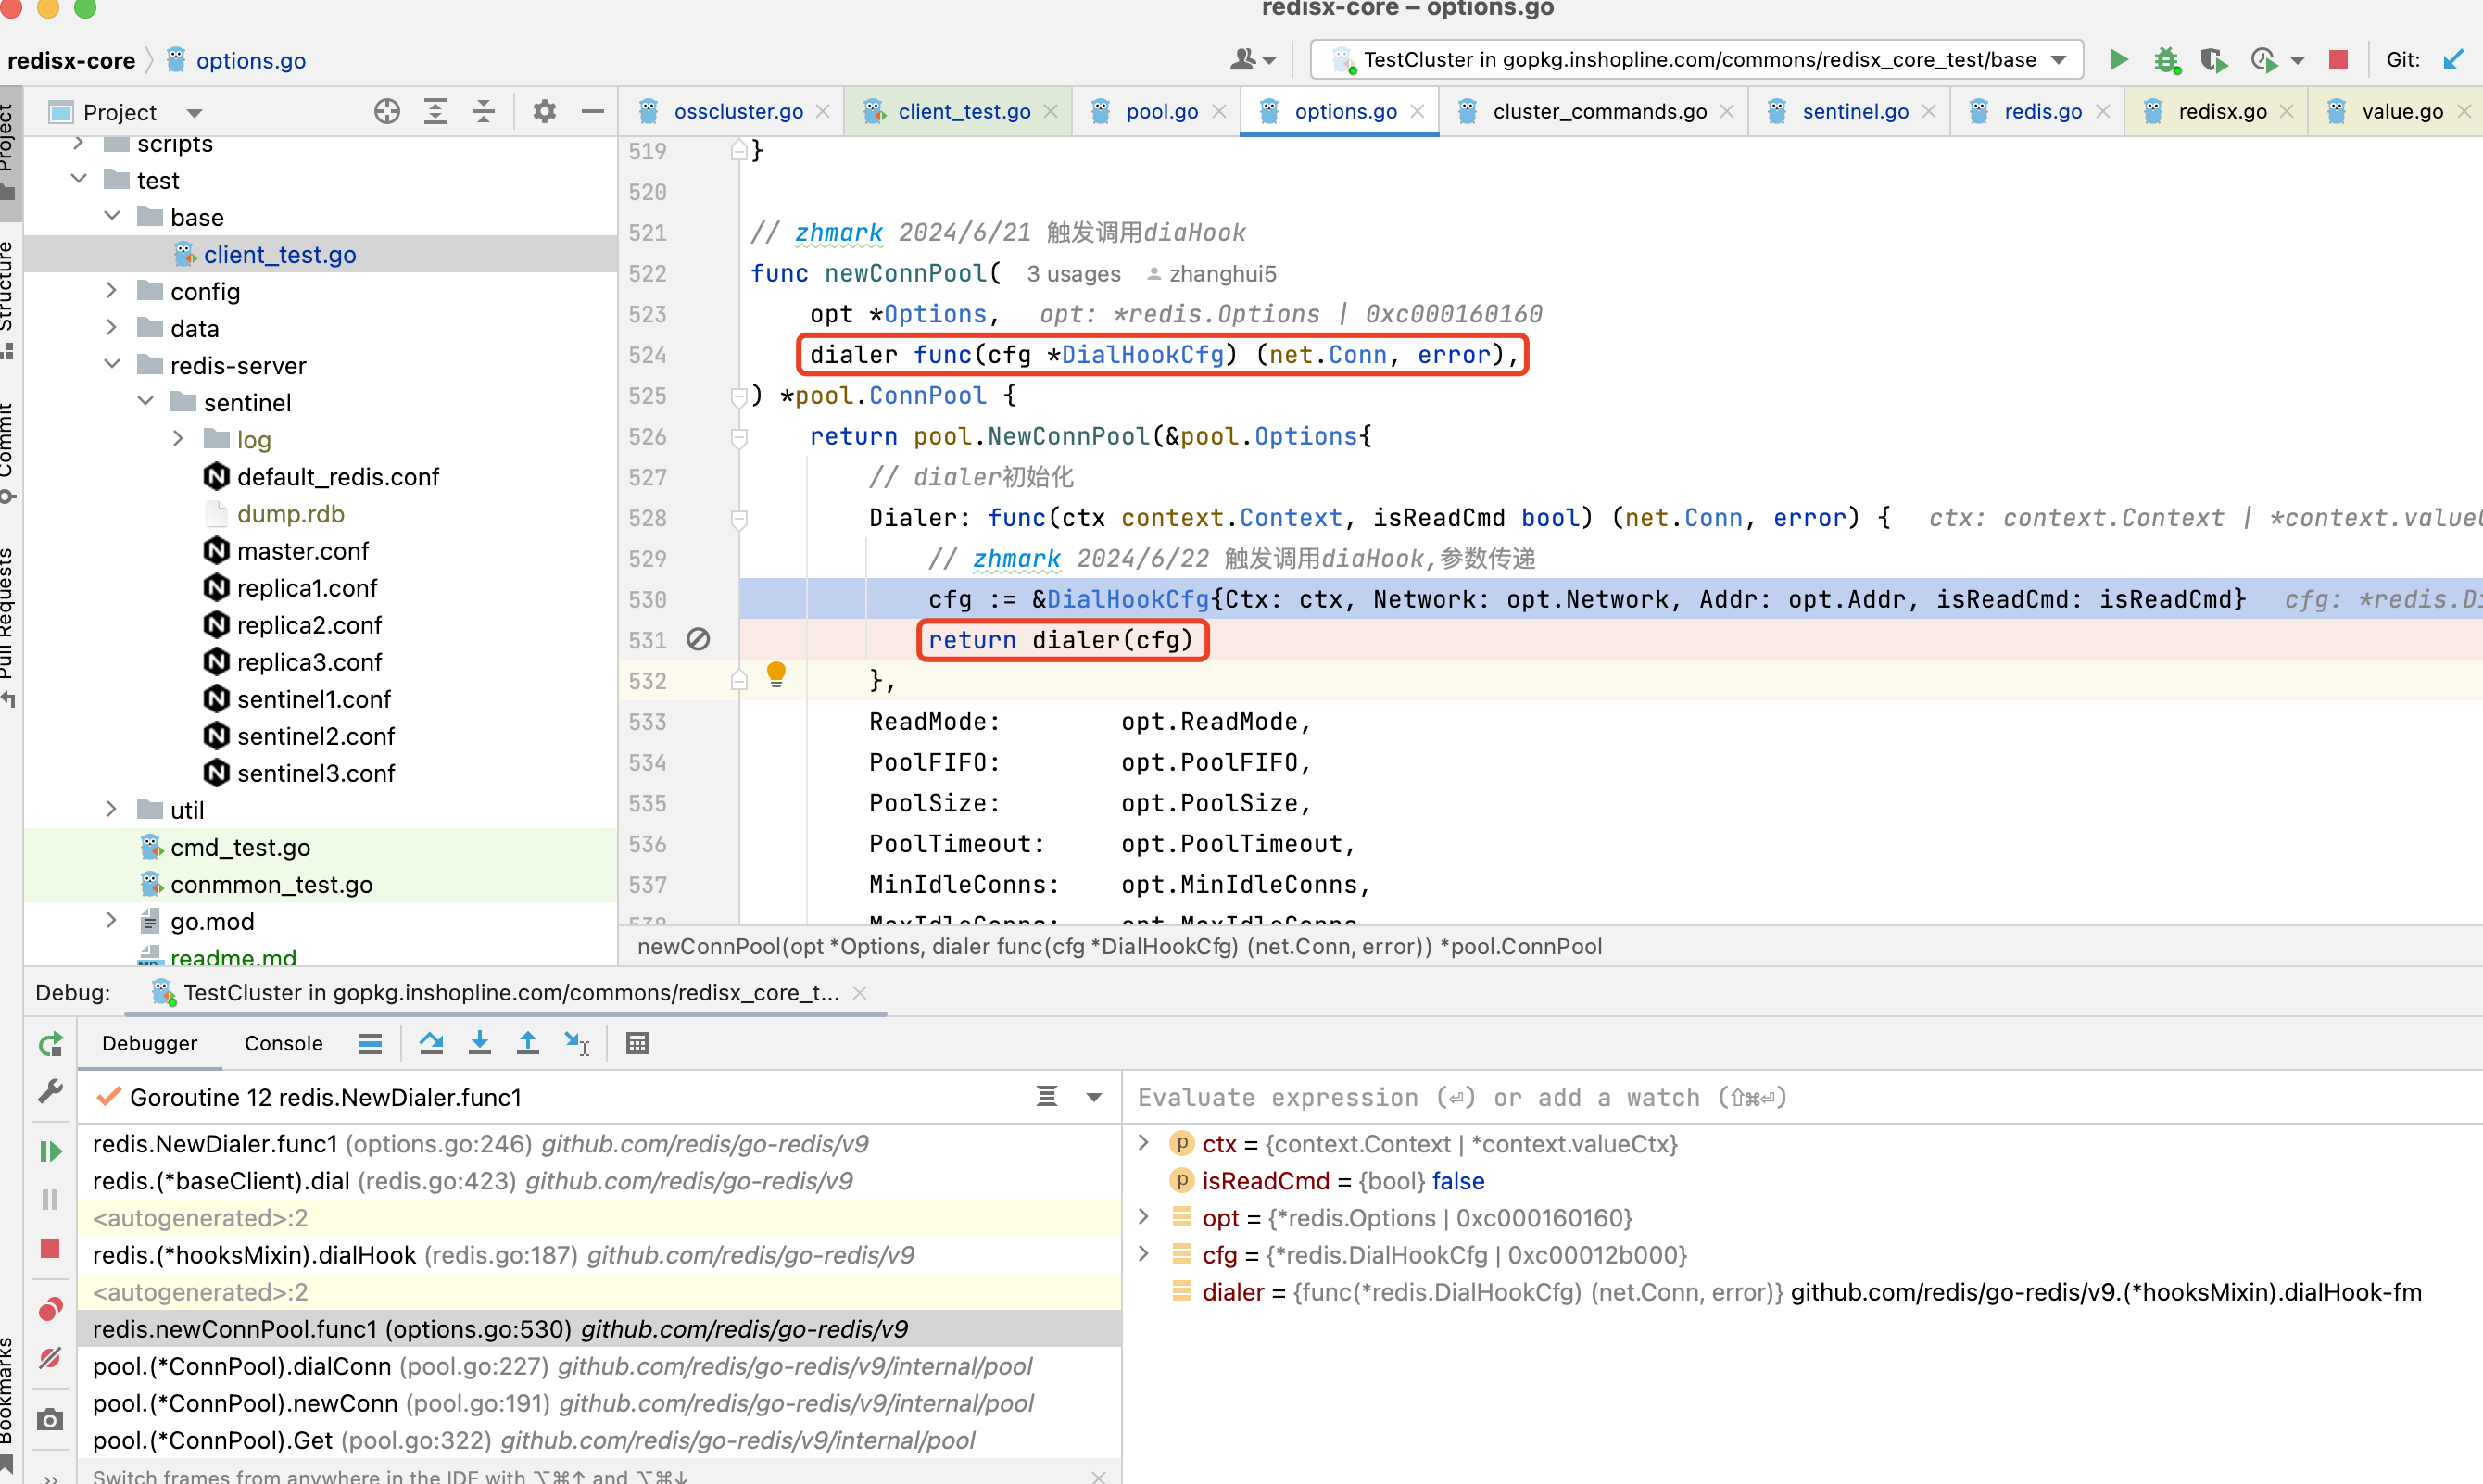Click the Step Out button
The image size is (2483, 1484).
(x=528, y=1043)
